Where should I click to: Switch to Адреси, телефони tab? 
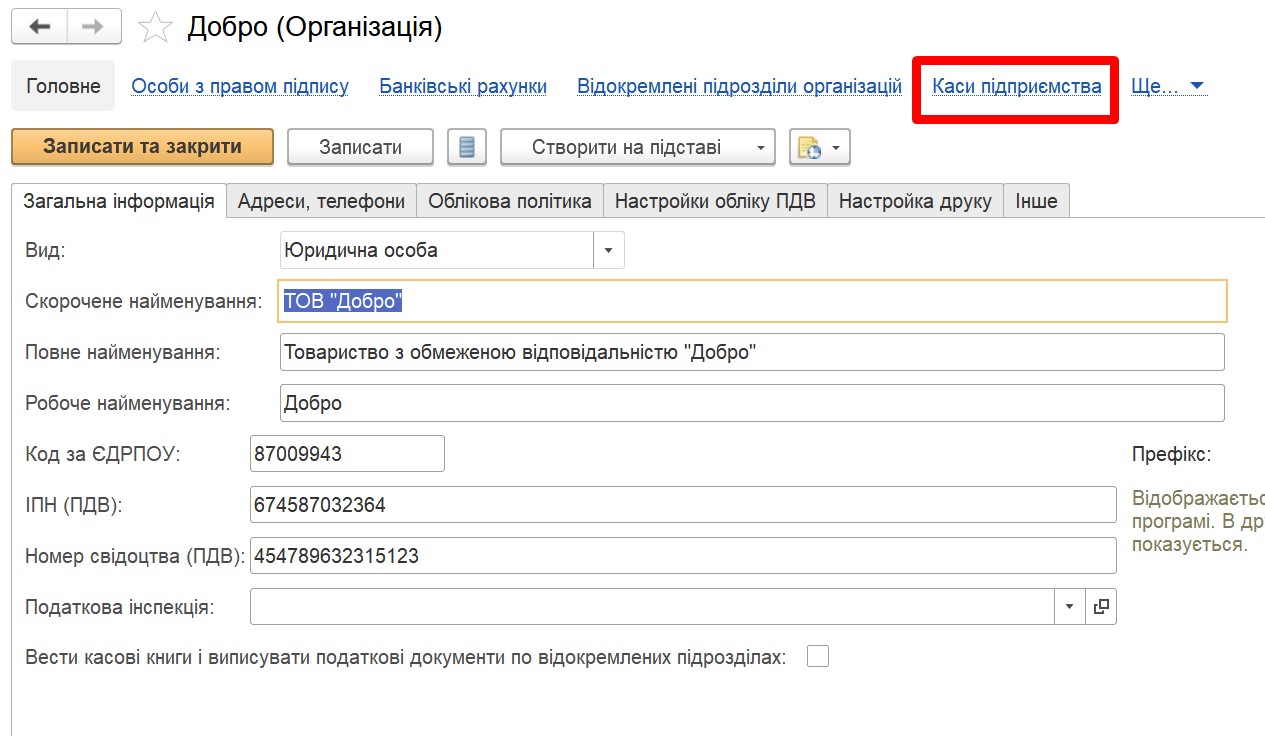(x=321, y=201)
